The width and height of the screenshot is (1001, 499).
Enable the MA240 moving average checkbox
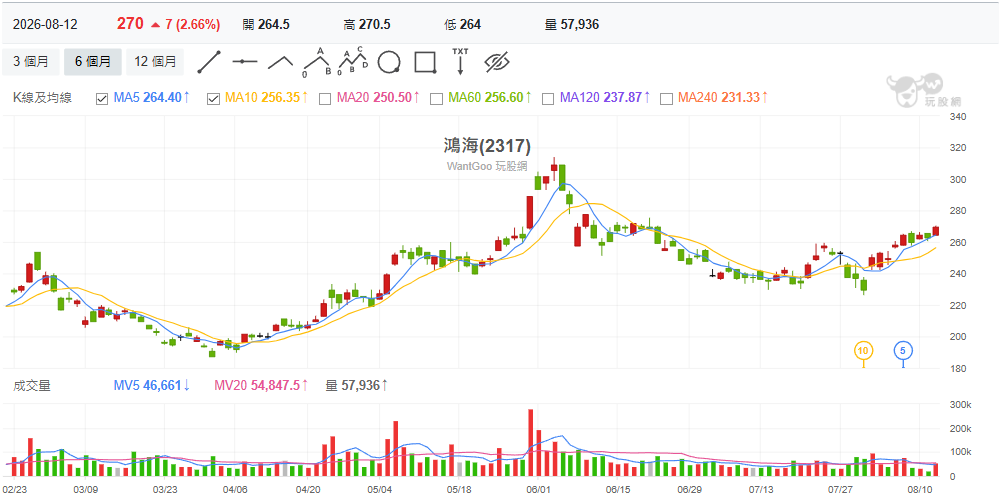pyautogui.click(x=666, y=98)
